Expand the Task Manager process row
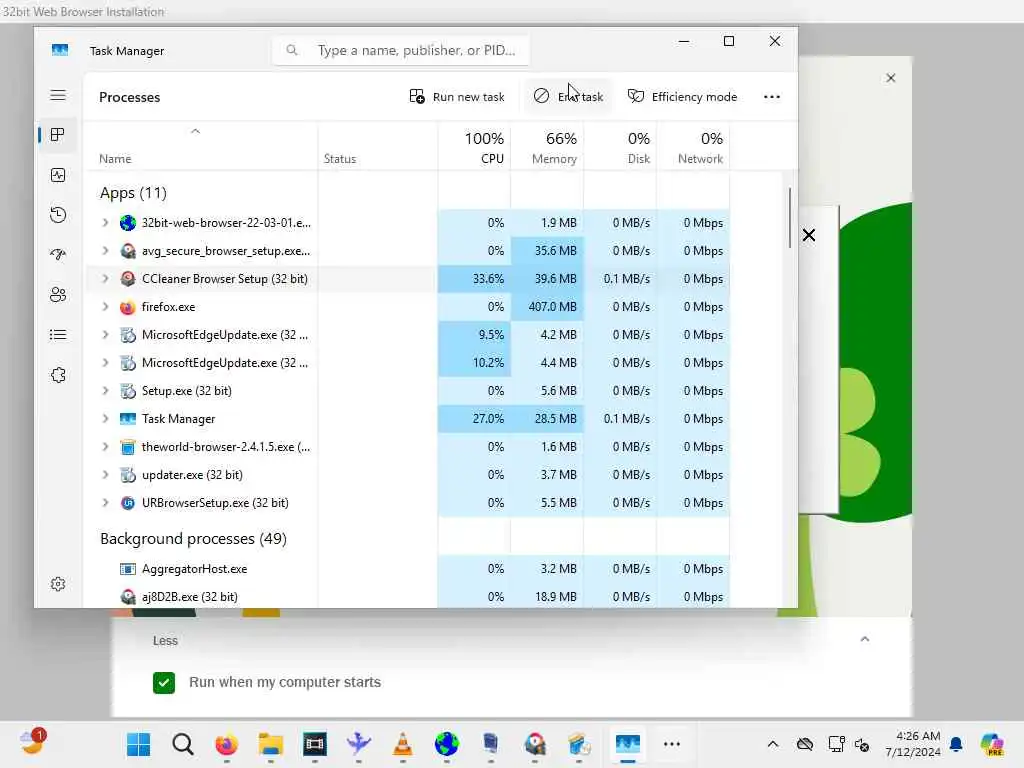 [105, 419]
